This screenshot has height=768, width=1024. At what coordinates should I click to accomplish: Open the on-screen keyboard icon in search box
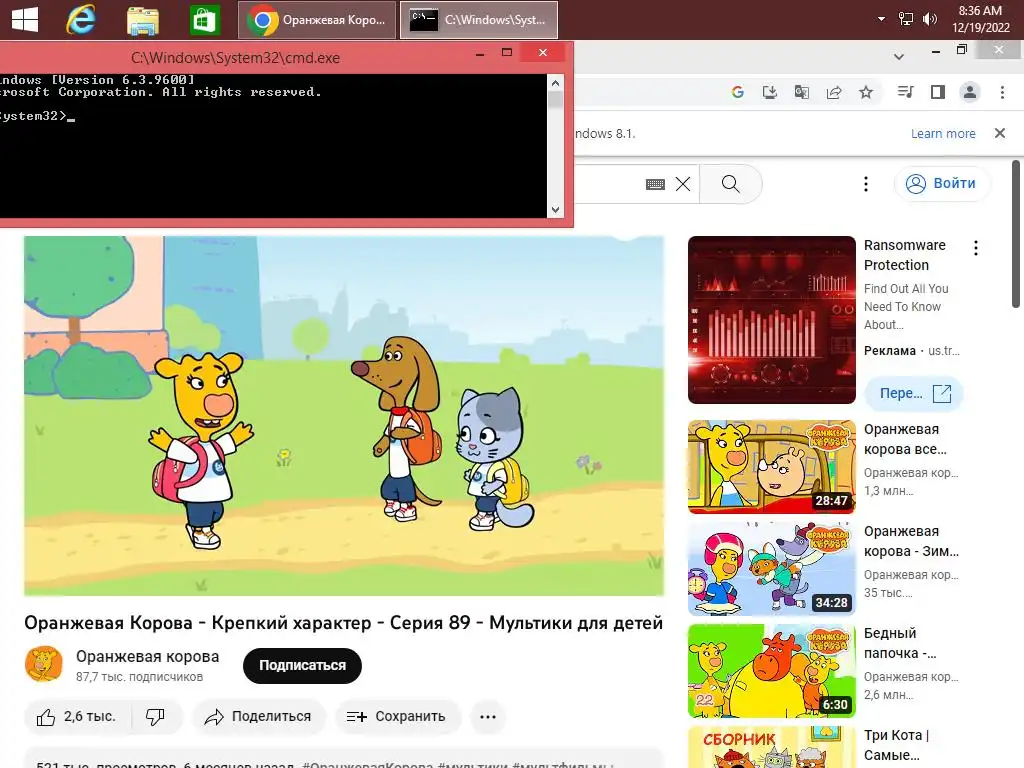(x=655, y=184)
